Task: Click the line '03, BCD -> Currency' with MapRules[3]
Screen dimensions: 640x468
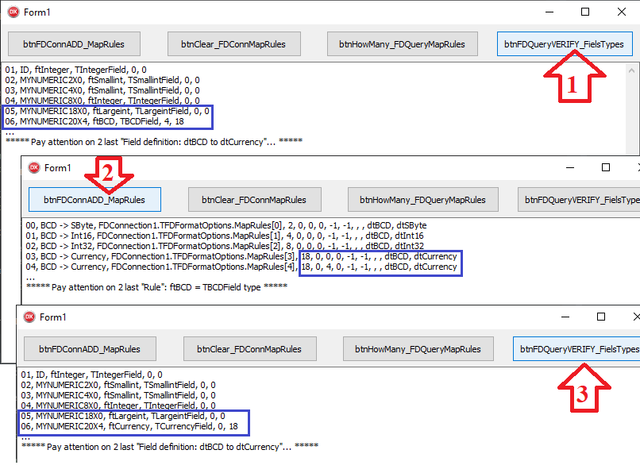Action: (241, 256)
